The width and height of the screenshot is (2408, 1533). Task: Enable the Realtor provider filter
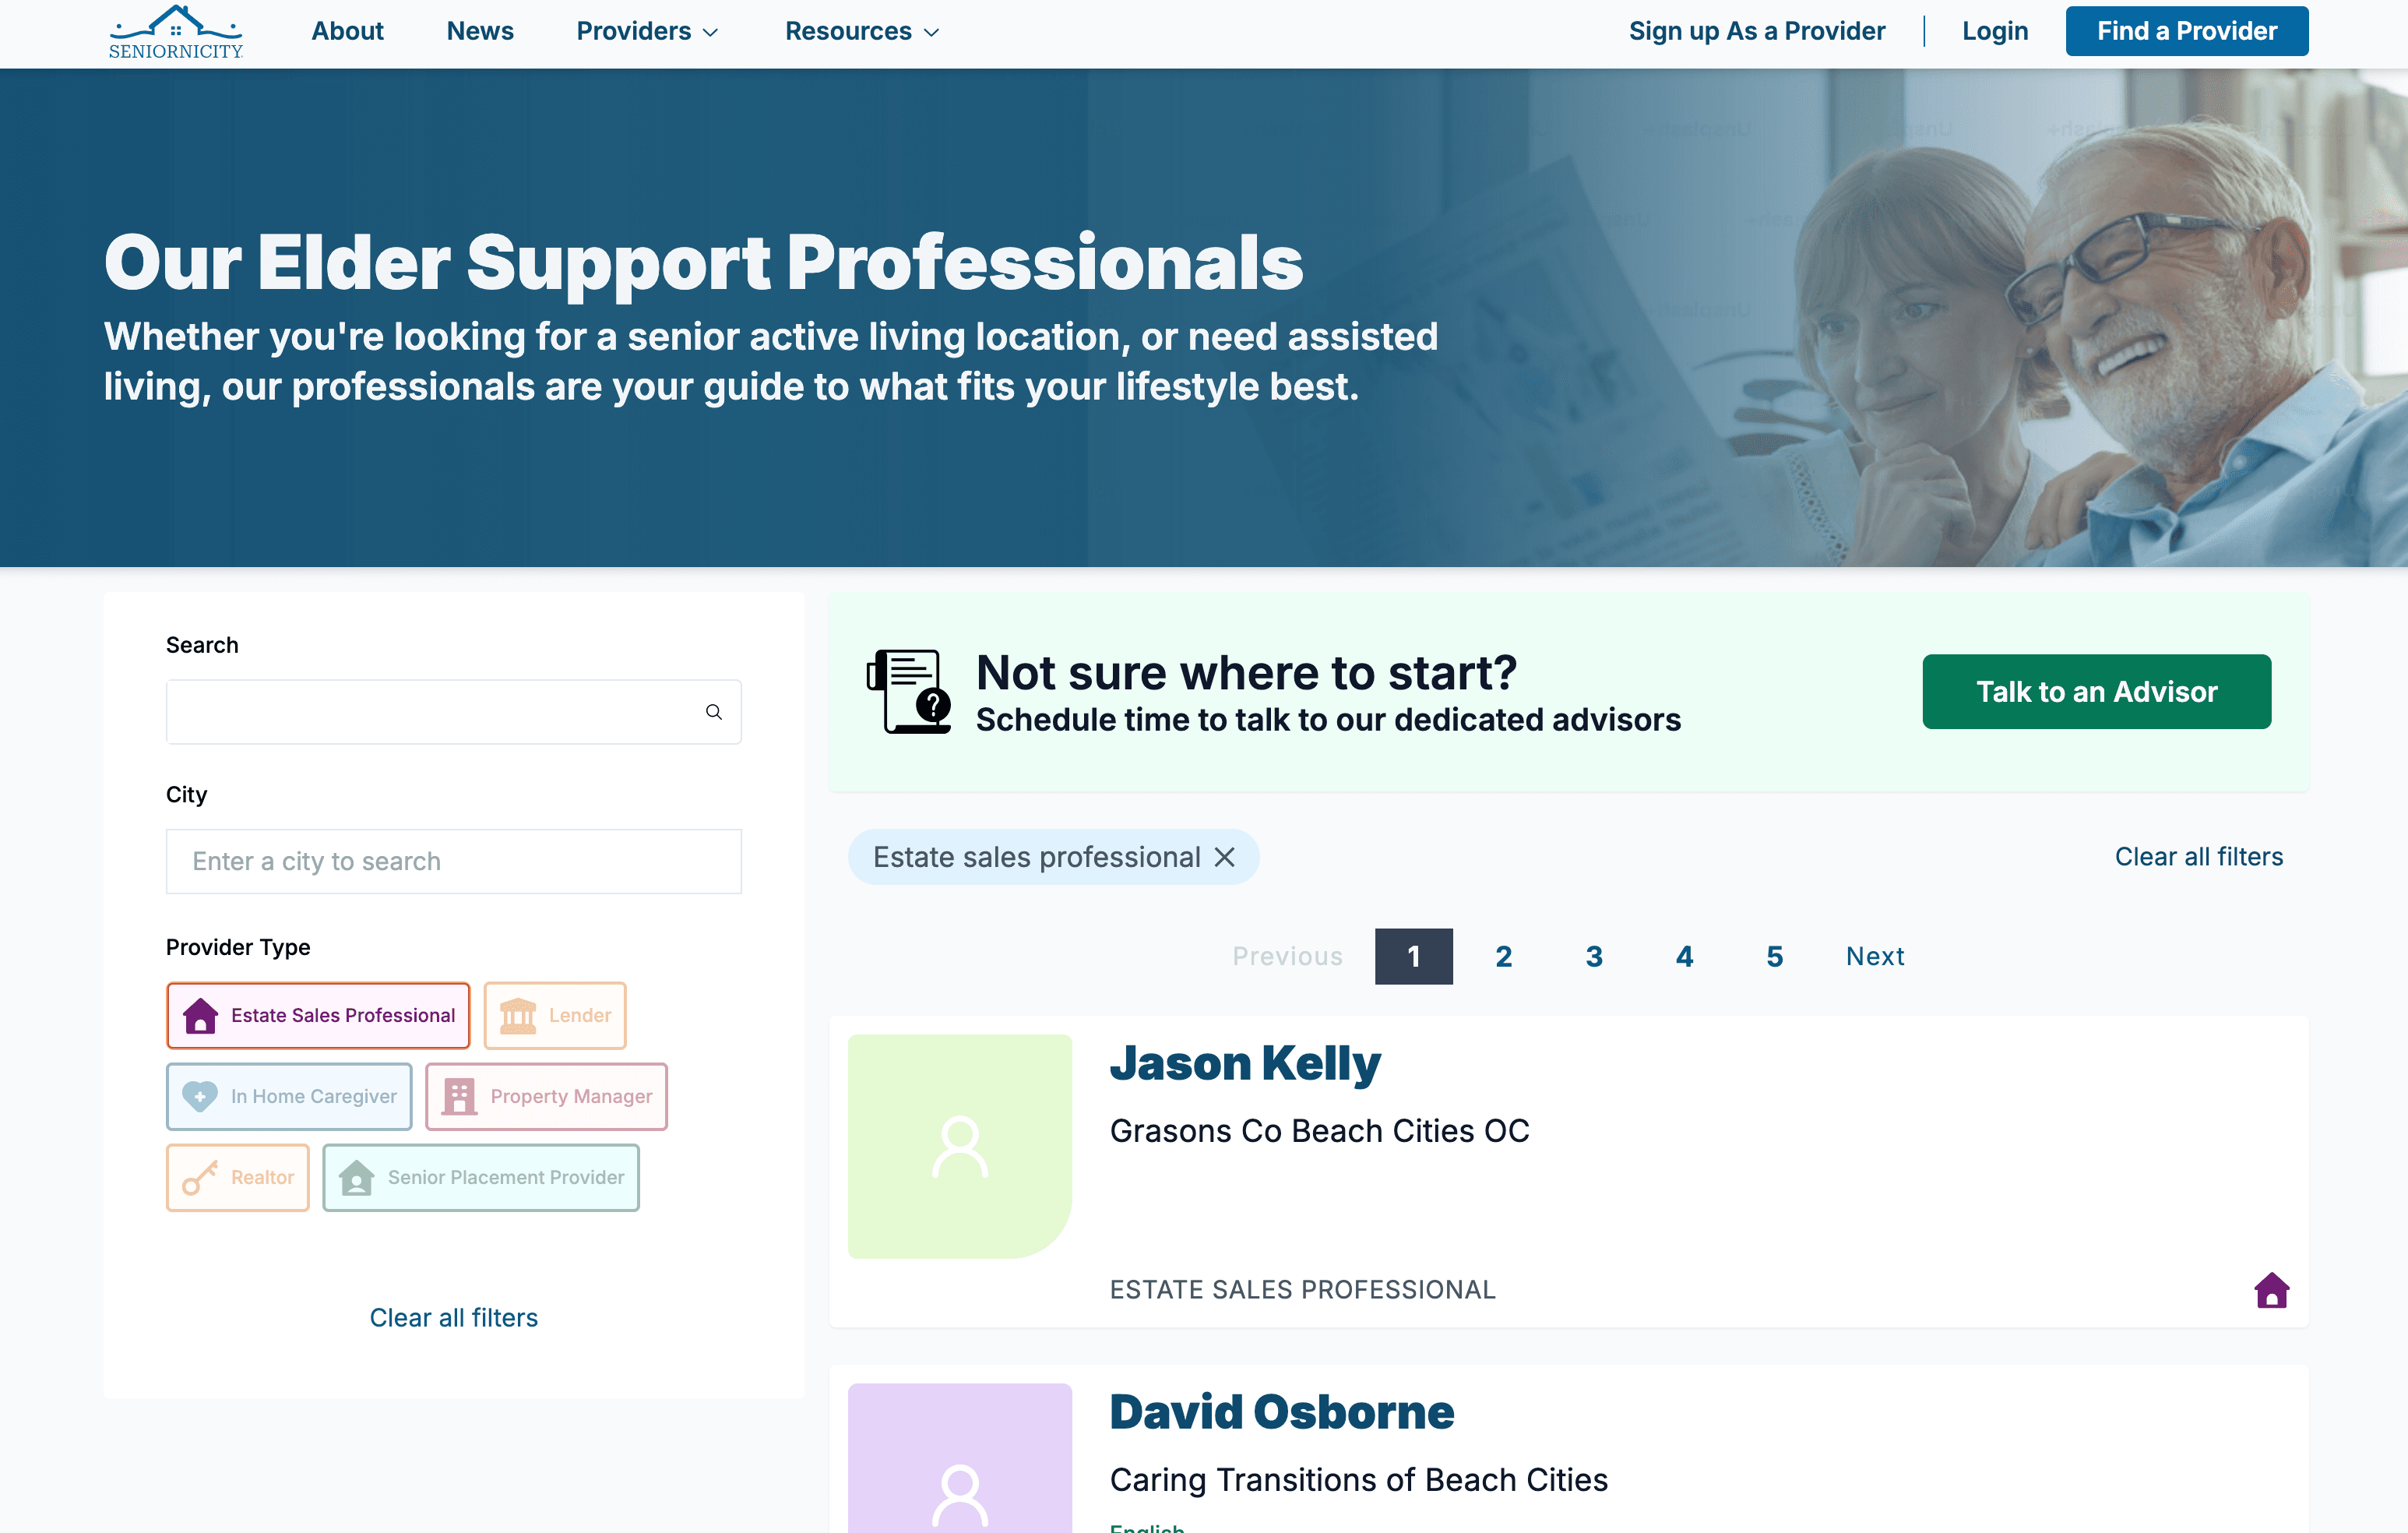238,1177
